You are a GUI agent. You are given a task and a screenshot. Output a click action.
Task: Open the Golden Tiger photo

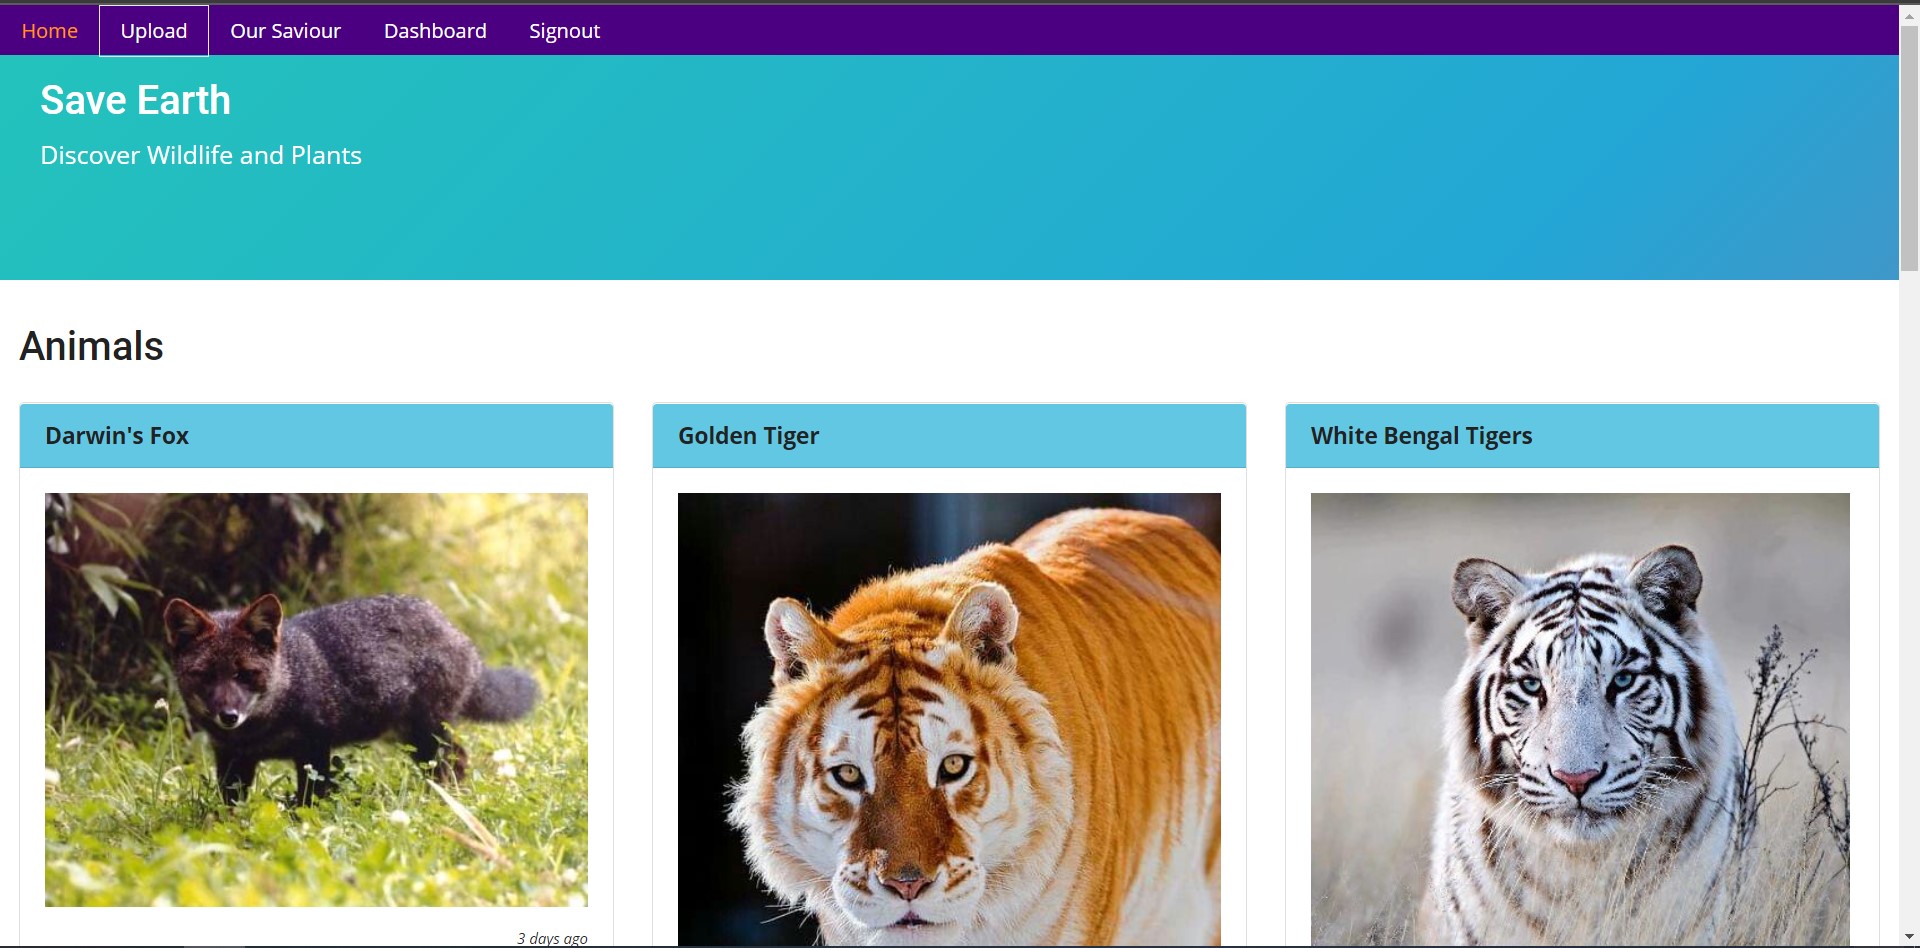coord(949,719)
